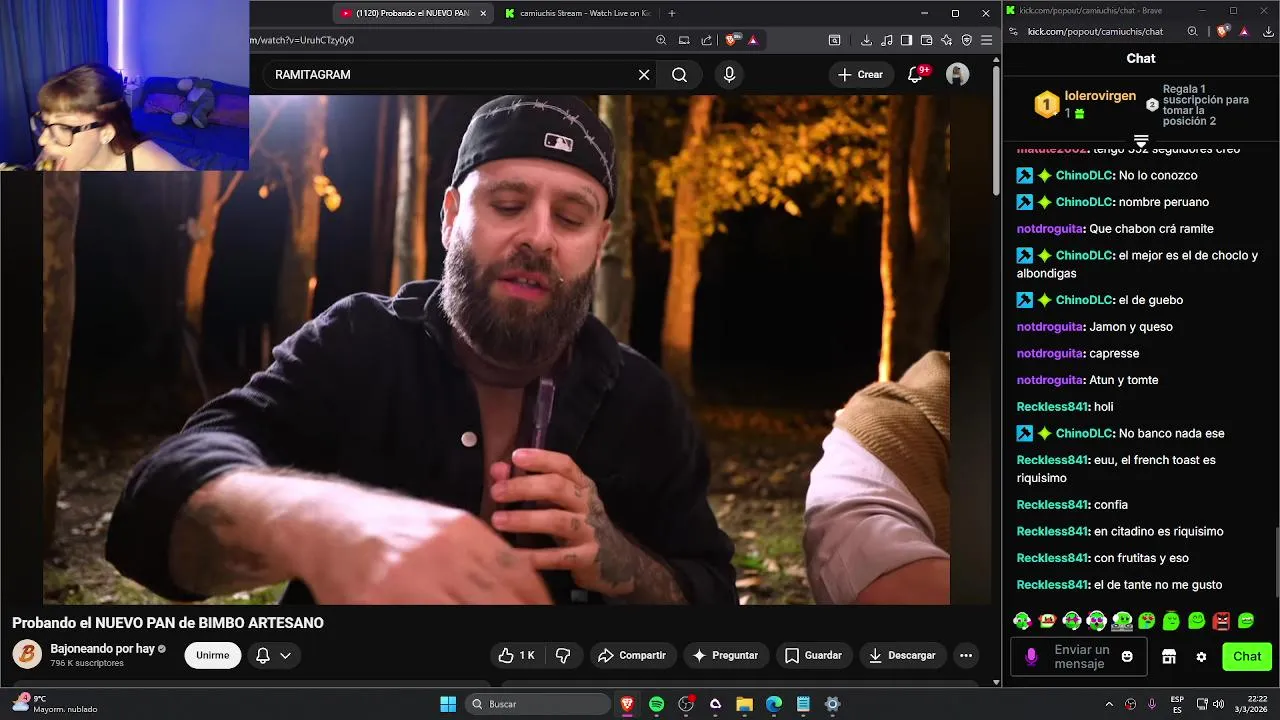Open YouTube notifications bell with 9+ badge

coord(916,75)
